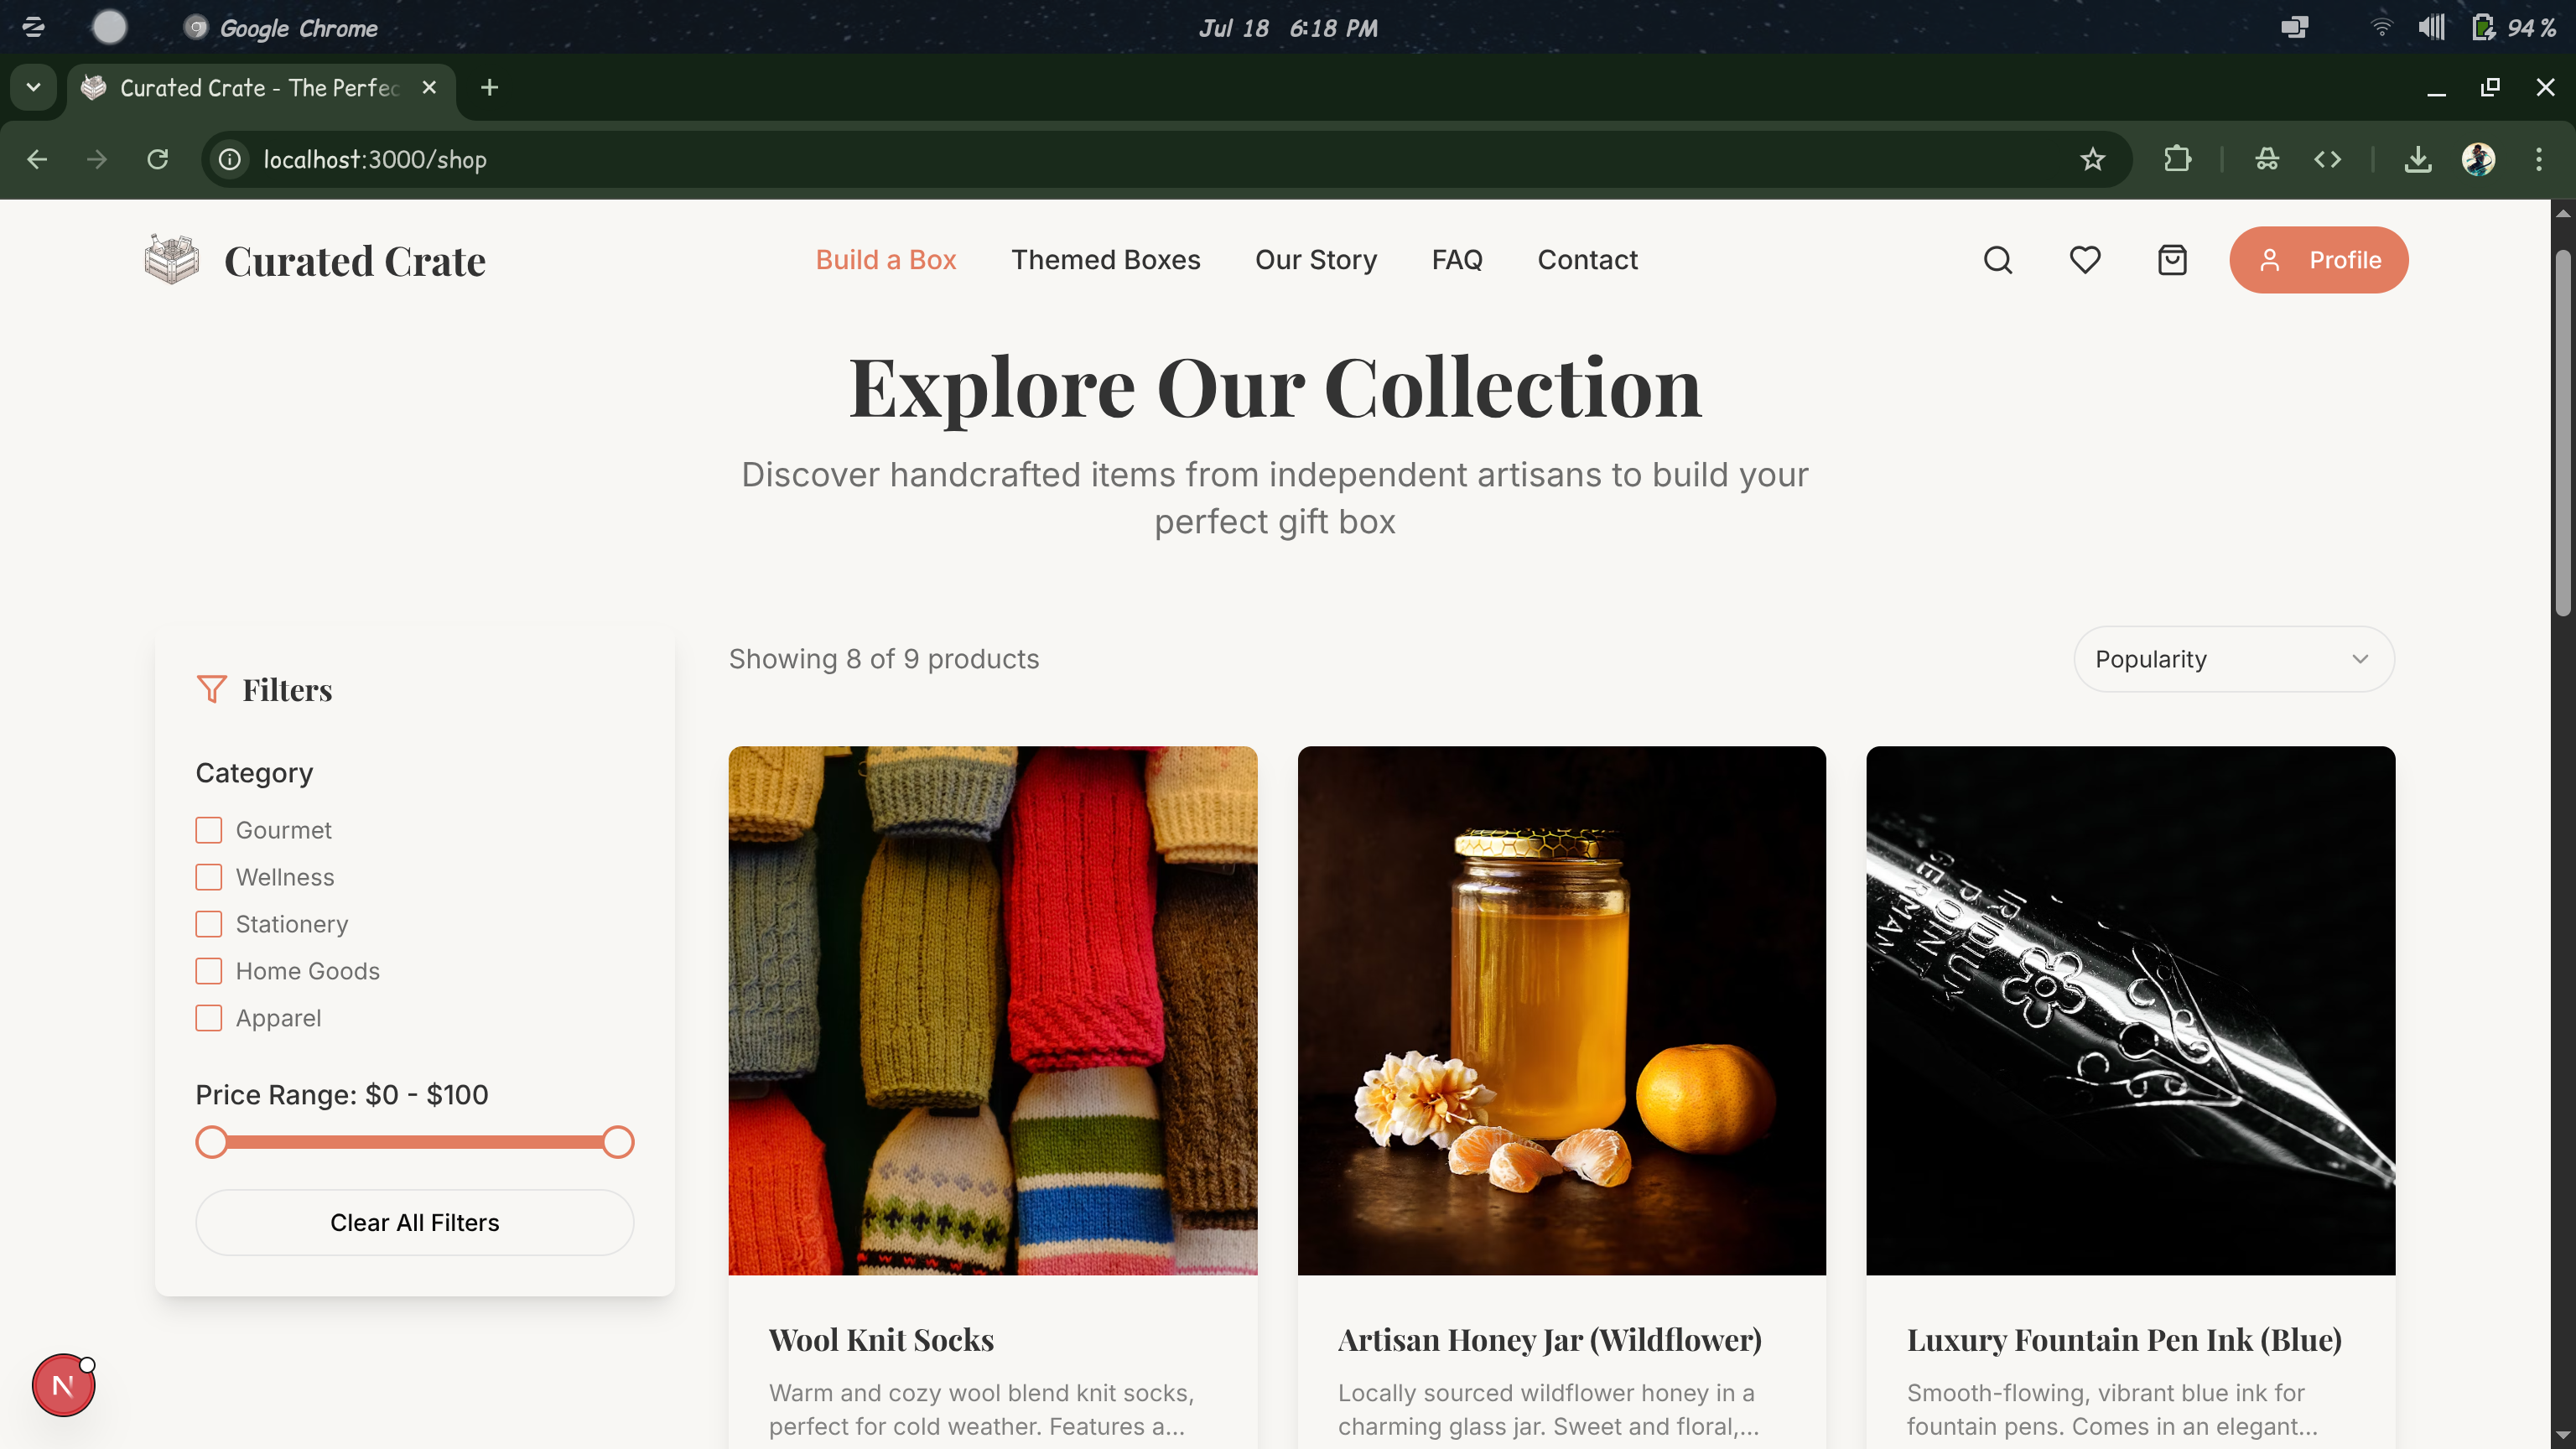Click the Curated Crate logo
Screen dimensions: 2576x1449
coord(316,259)
